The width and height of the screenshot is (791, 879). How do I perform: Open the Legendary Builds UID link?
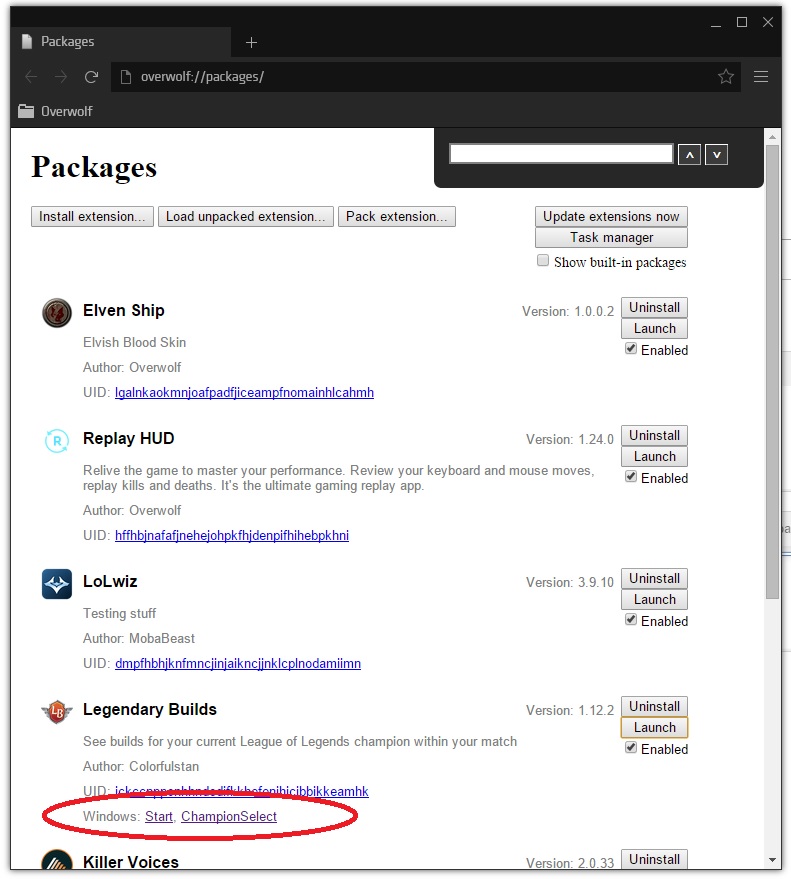242,792
